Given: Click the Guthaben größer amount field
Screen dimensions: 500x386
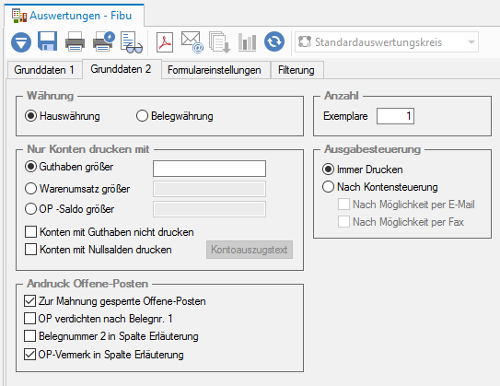Looking at the screenshot, I should click(x=209, y=168).
